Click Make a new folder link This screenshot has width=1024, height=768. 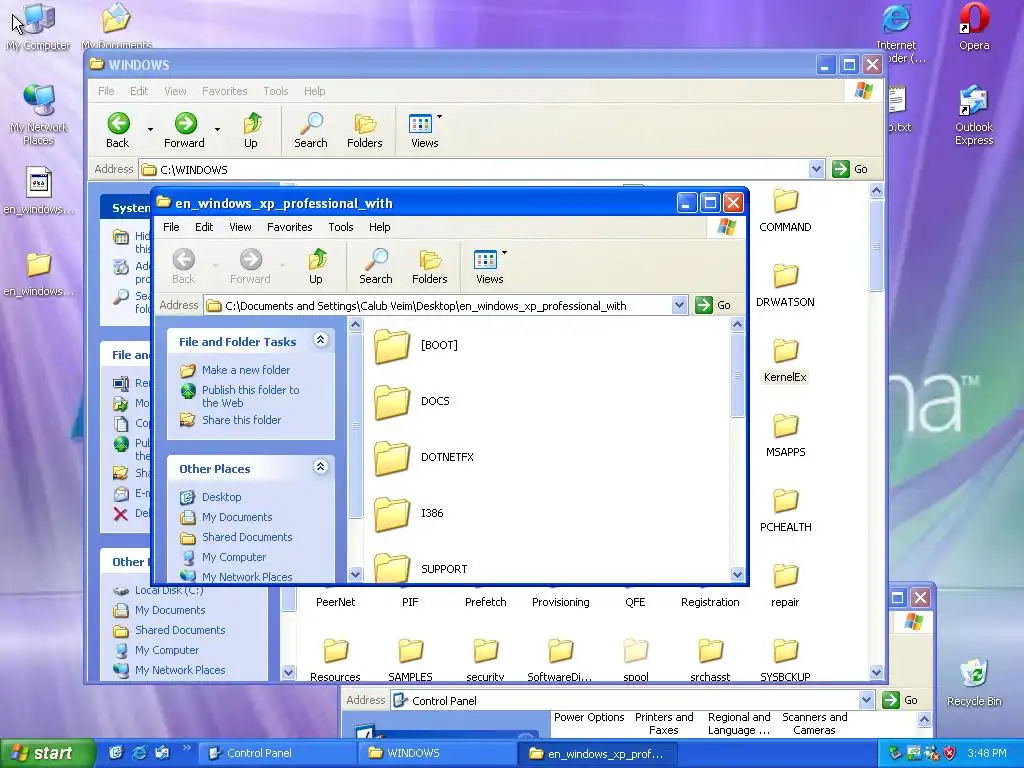pyautogui.click(x=246, y=370)
